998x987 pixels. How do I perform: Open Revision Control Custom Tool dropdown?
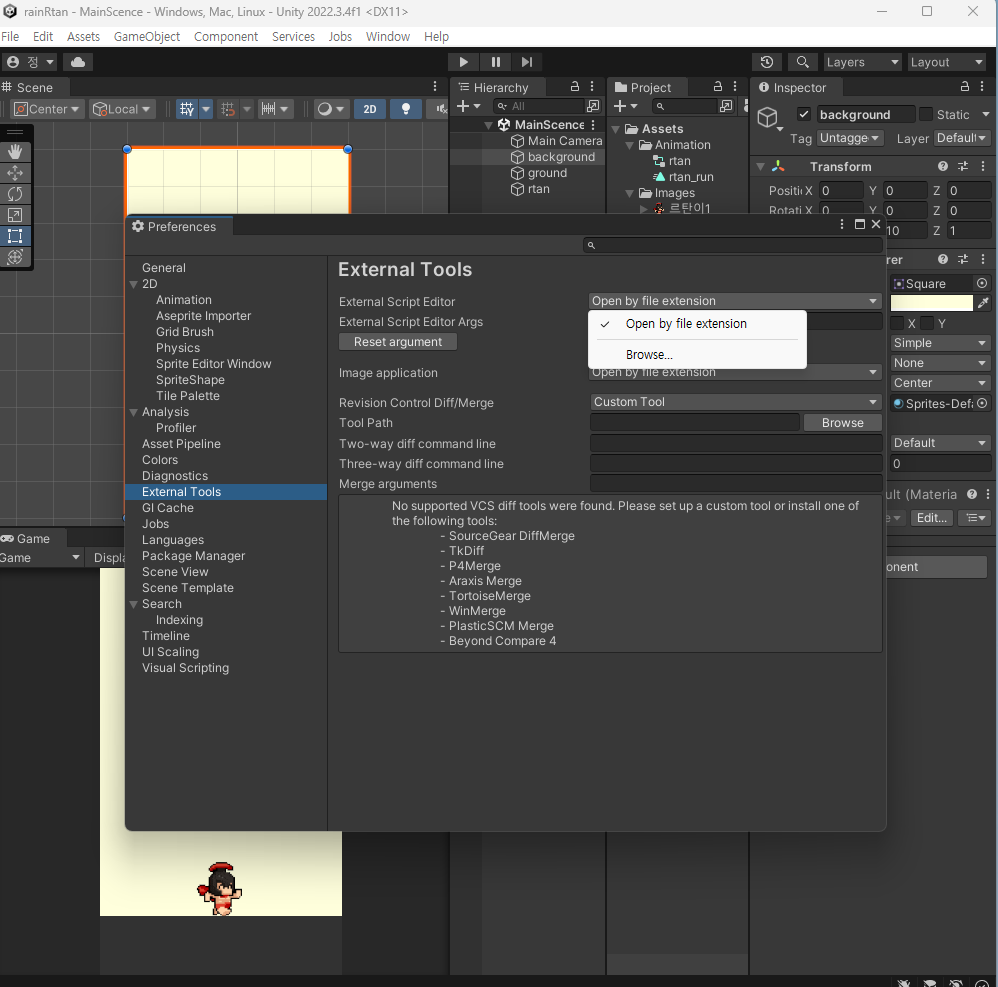(x=735, y=402)
